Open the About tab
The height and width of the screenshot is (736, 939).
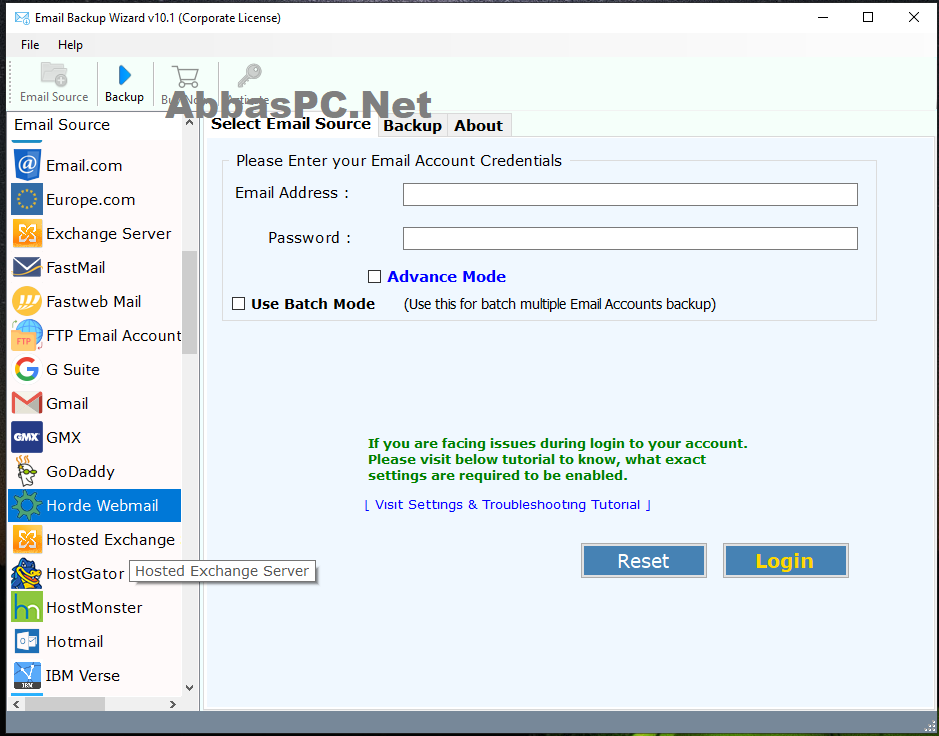click(478, 126)
